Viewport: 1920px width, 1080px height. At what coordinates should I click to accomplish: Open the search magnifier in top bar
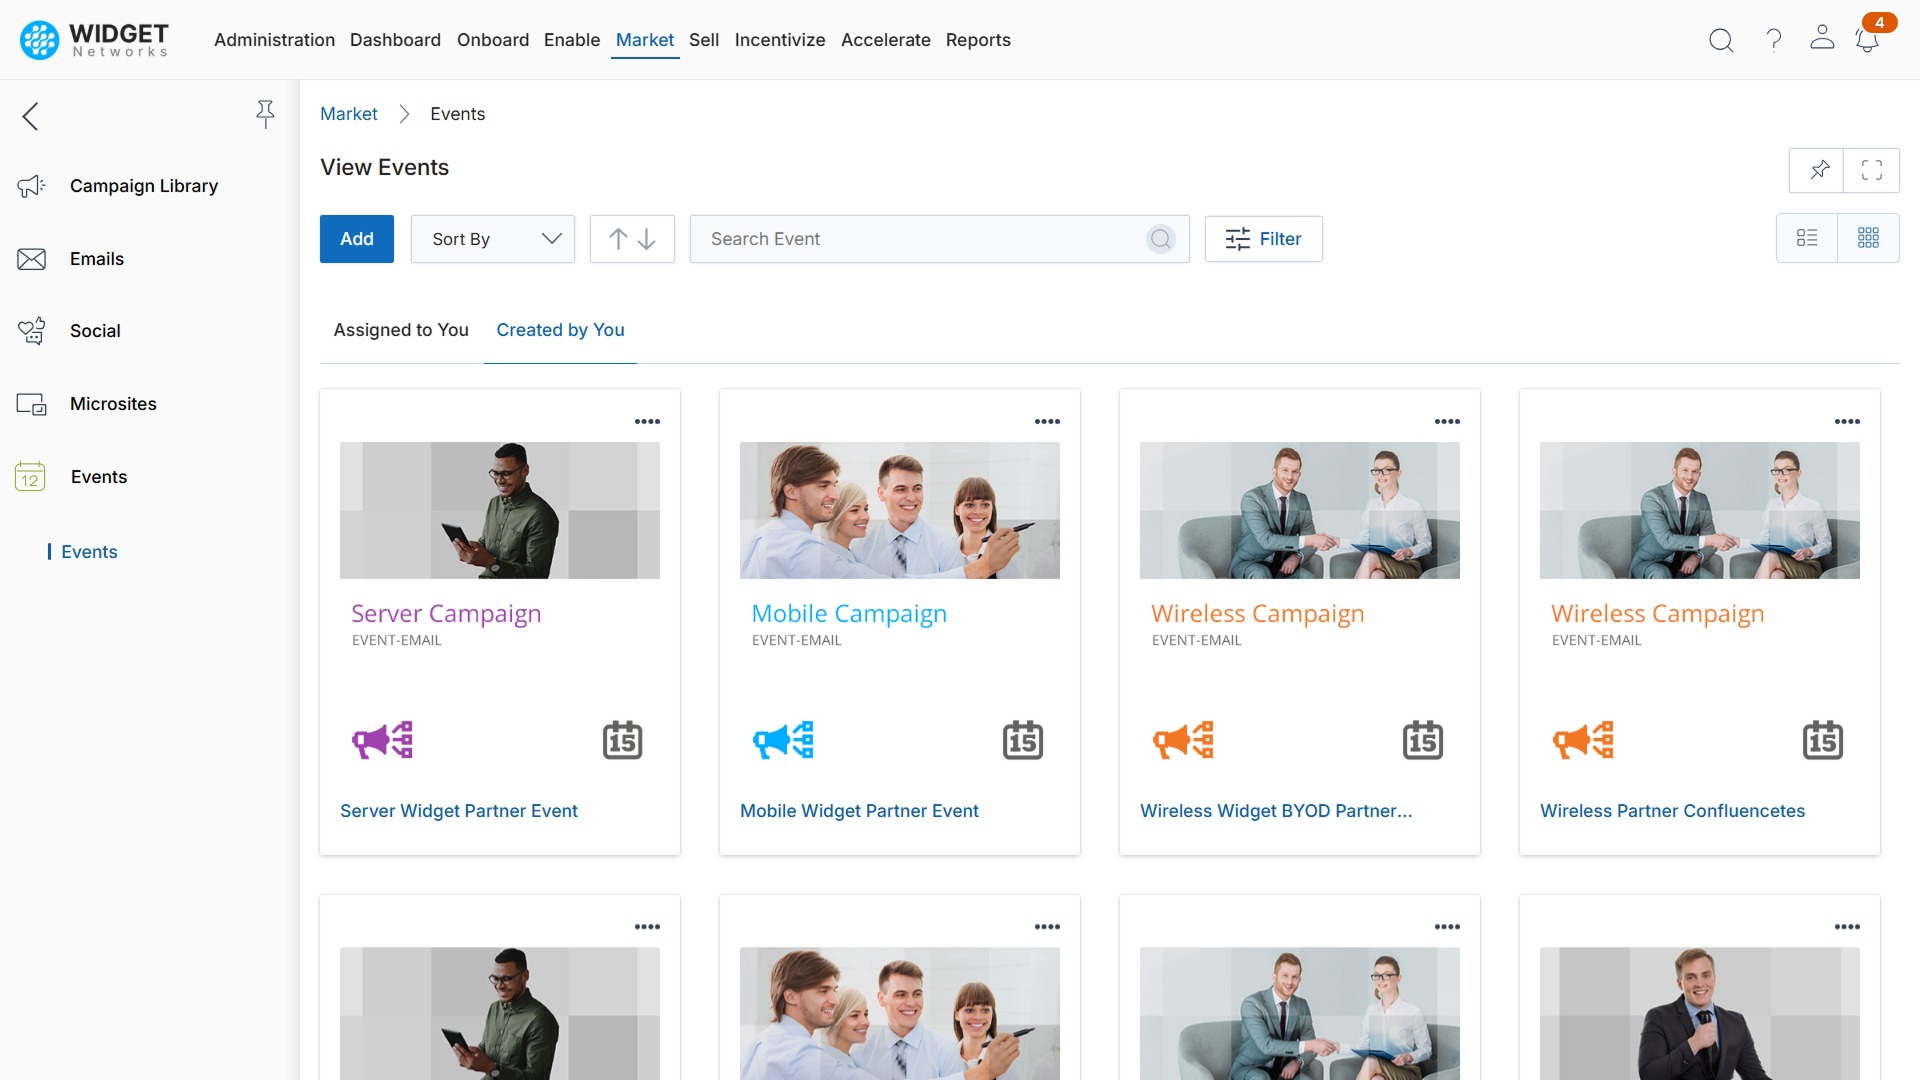pos(1721,40)
